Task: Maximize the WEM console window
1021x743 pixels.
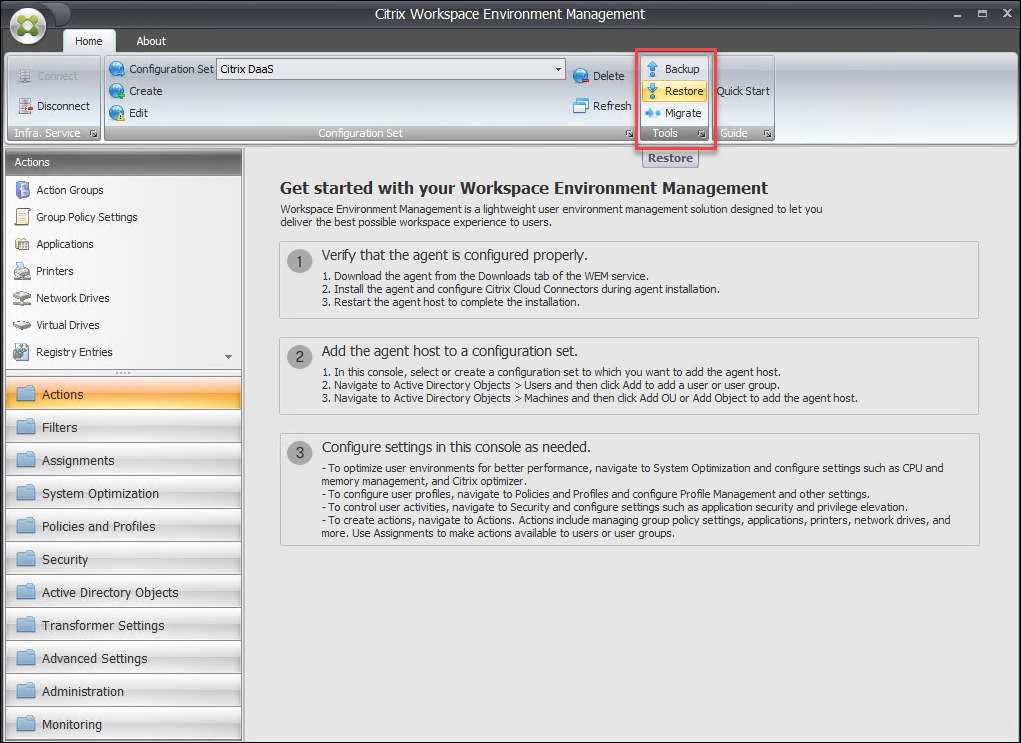Action: pyautogui.click(x=982, y=14)
